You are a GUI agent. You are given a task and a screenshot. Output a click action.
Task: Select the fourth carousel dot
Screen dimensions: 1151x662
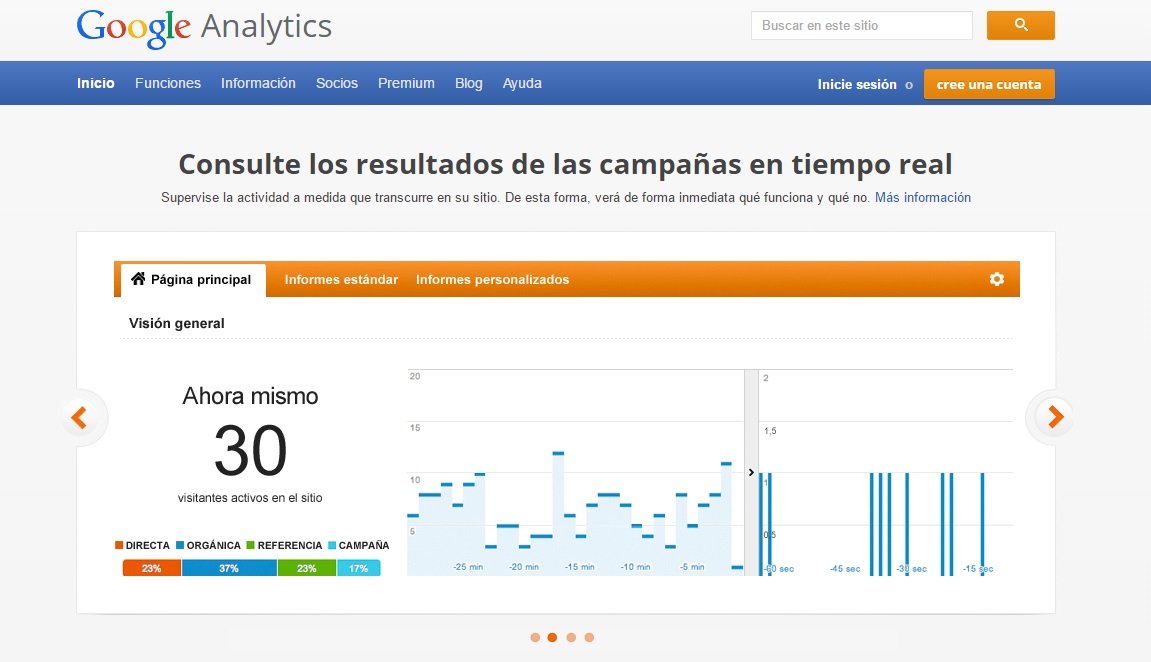click(589, 637)
